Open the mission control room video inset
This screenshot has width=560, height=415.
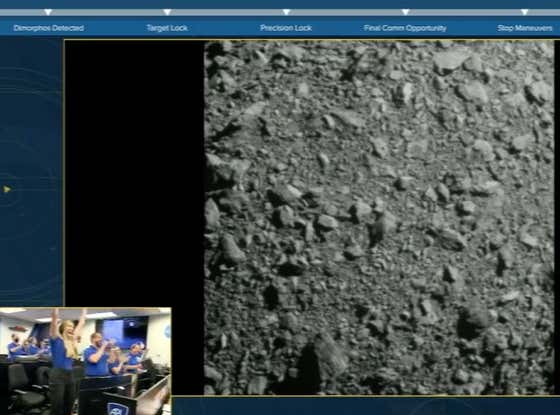85,361
